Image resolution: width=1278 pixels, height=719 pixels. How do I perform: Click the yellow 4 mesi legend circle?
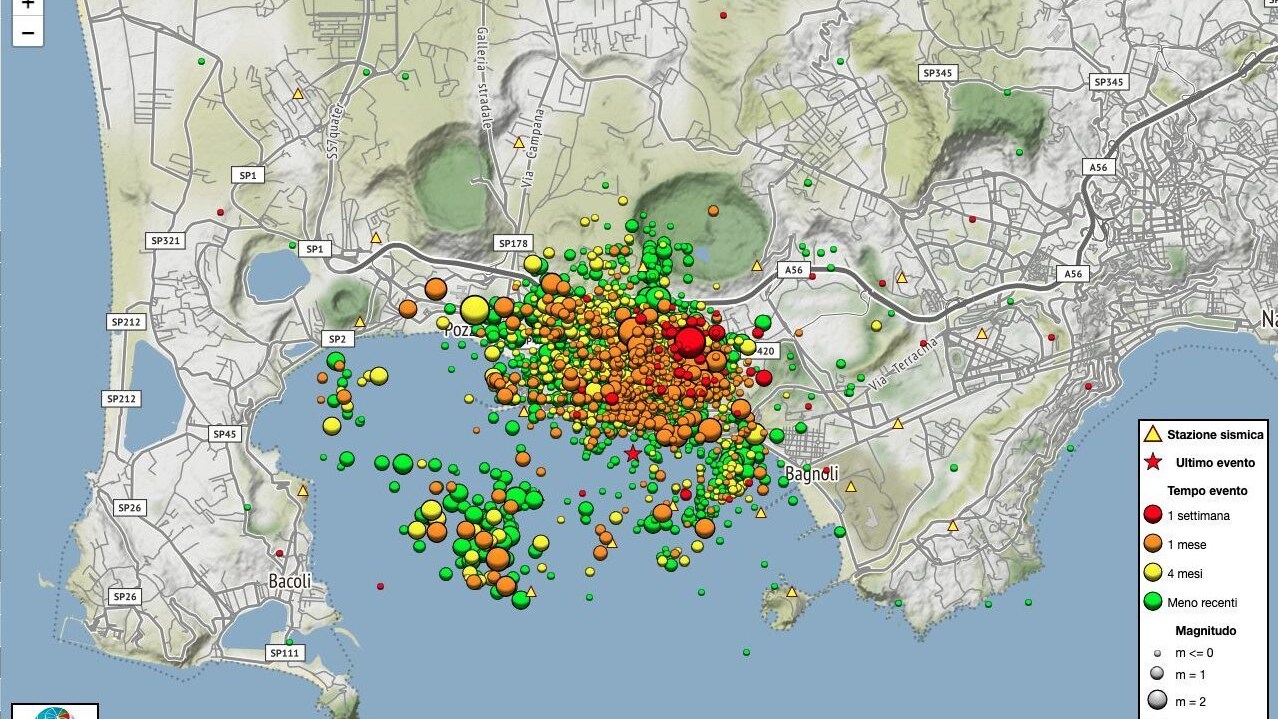point(1152,573)
